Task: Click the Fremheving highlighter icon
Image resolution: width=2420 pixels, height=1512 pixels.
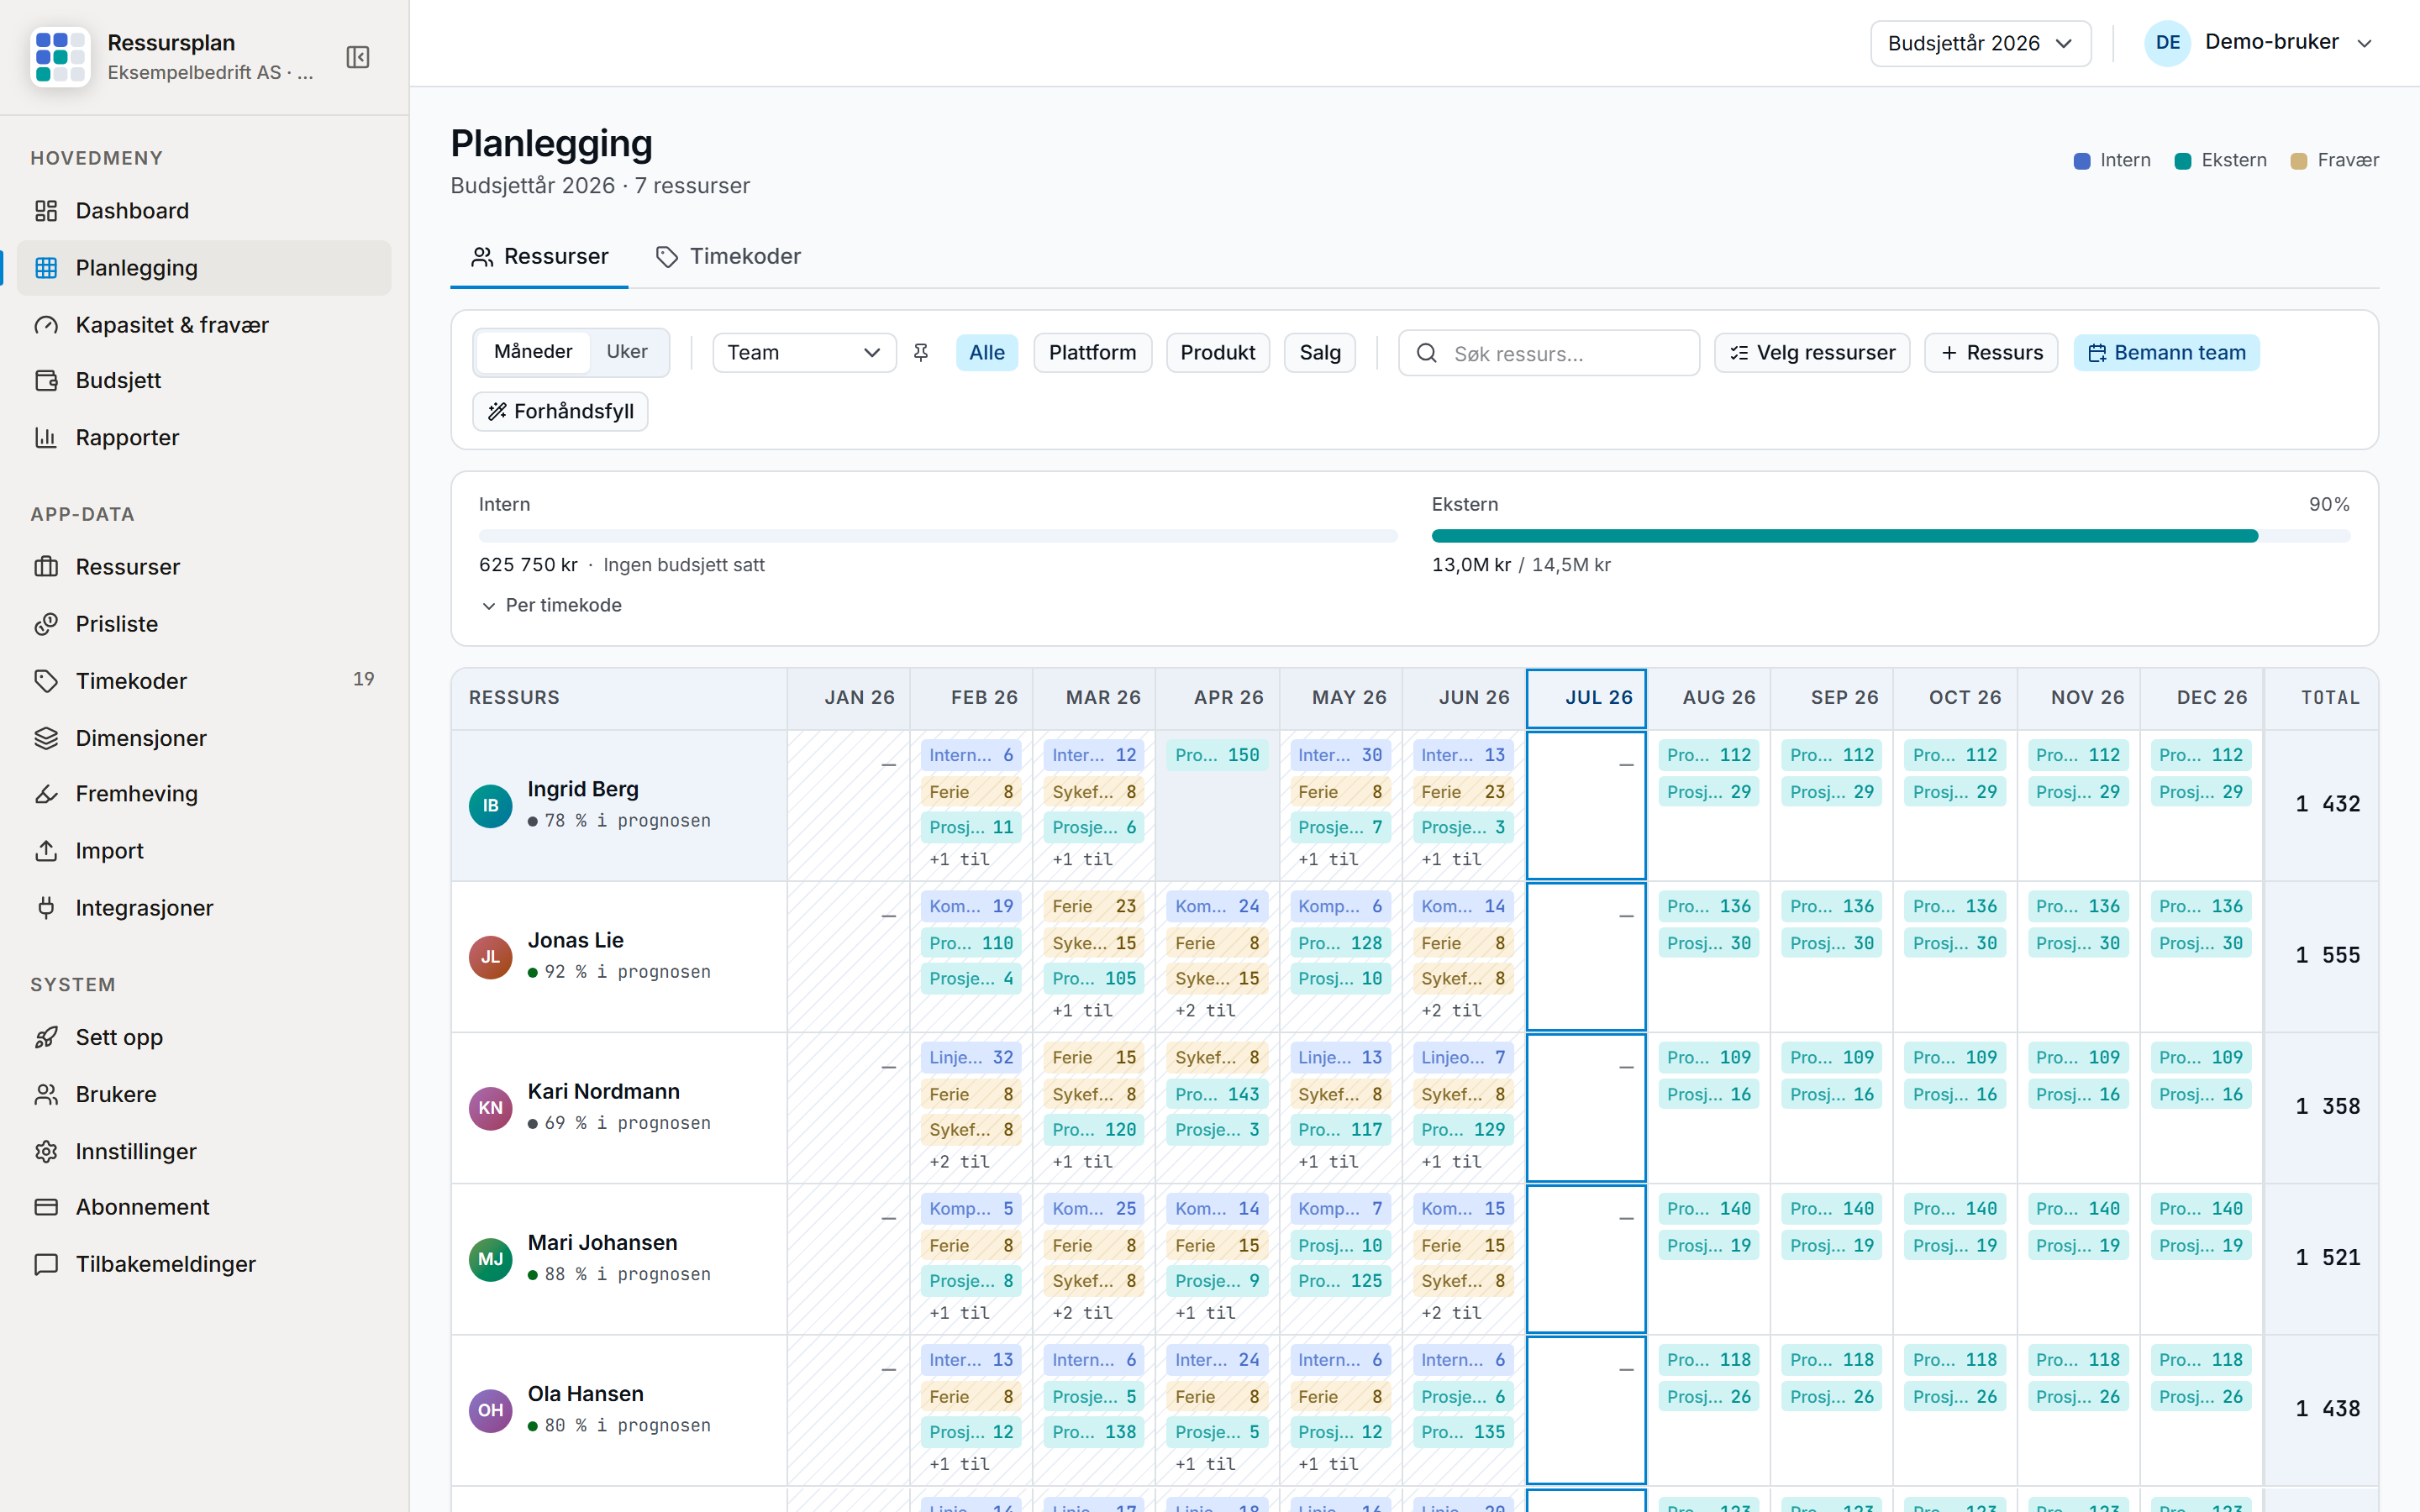Action: click(46, 794)
